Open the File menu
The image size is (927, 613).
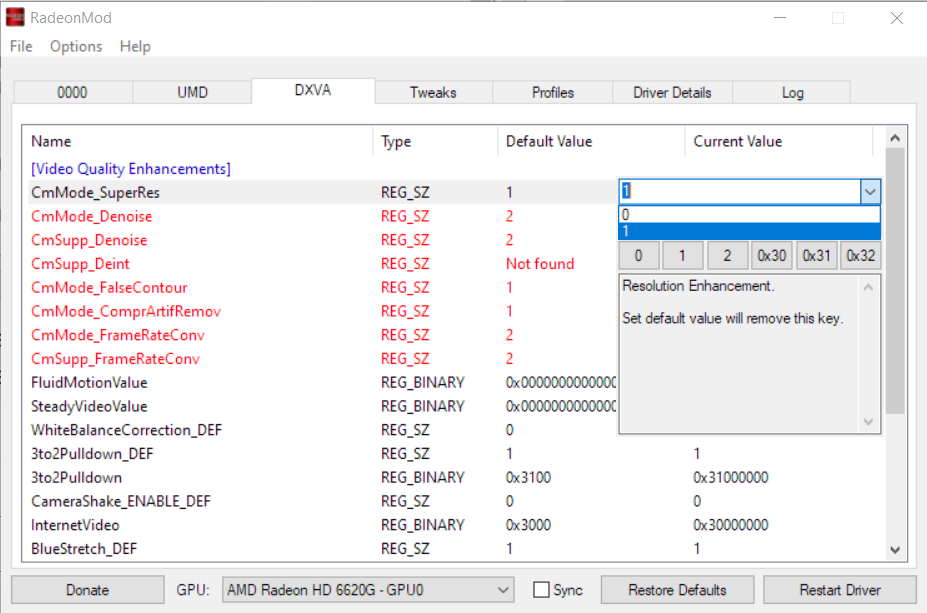point(21,46)
